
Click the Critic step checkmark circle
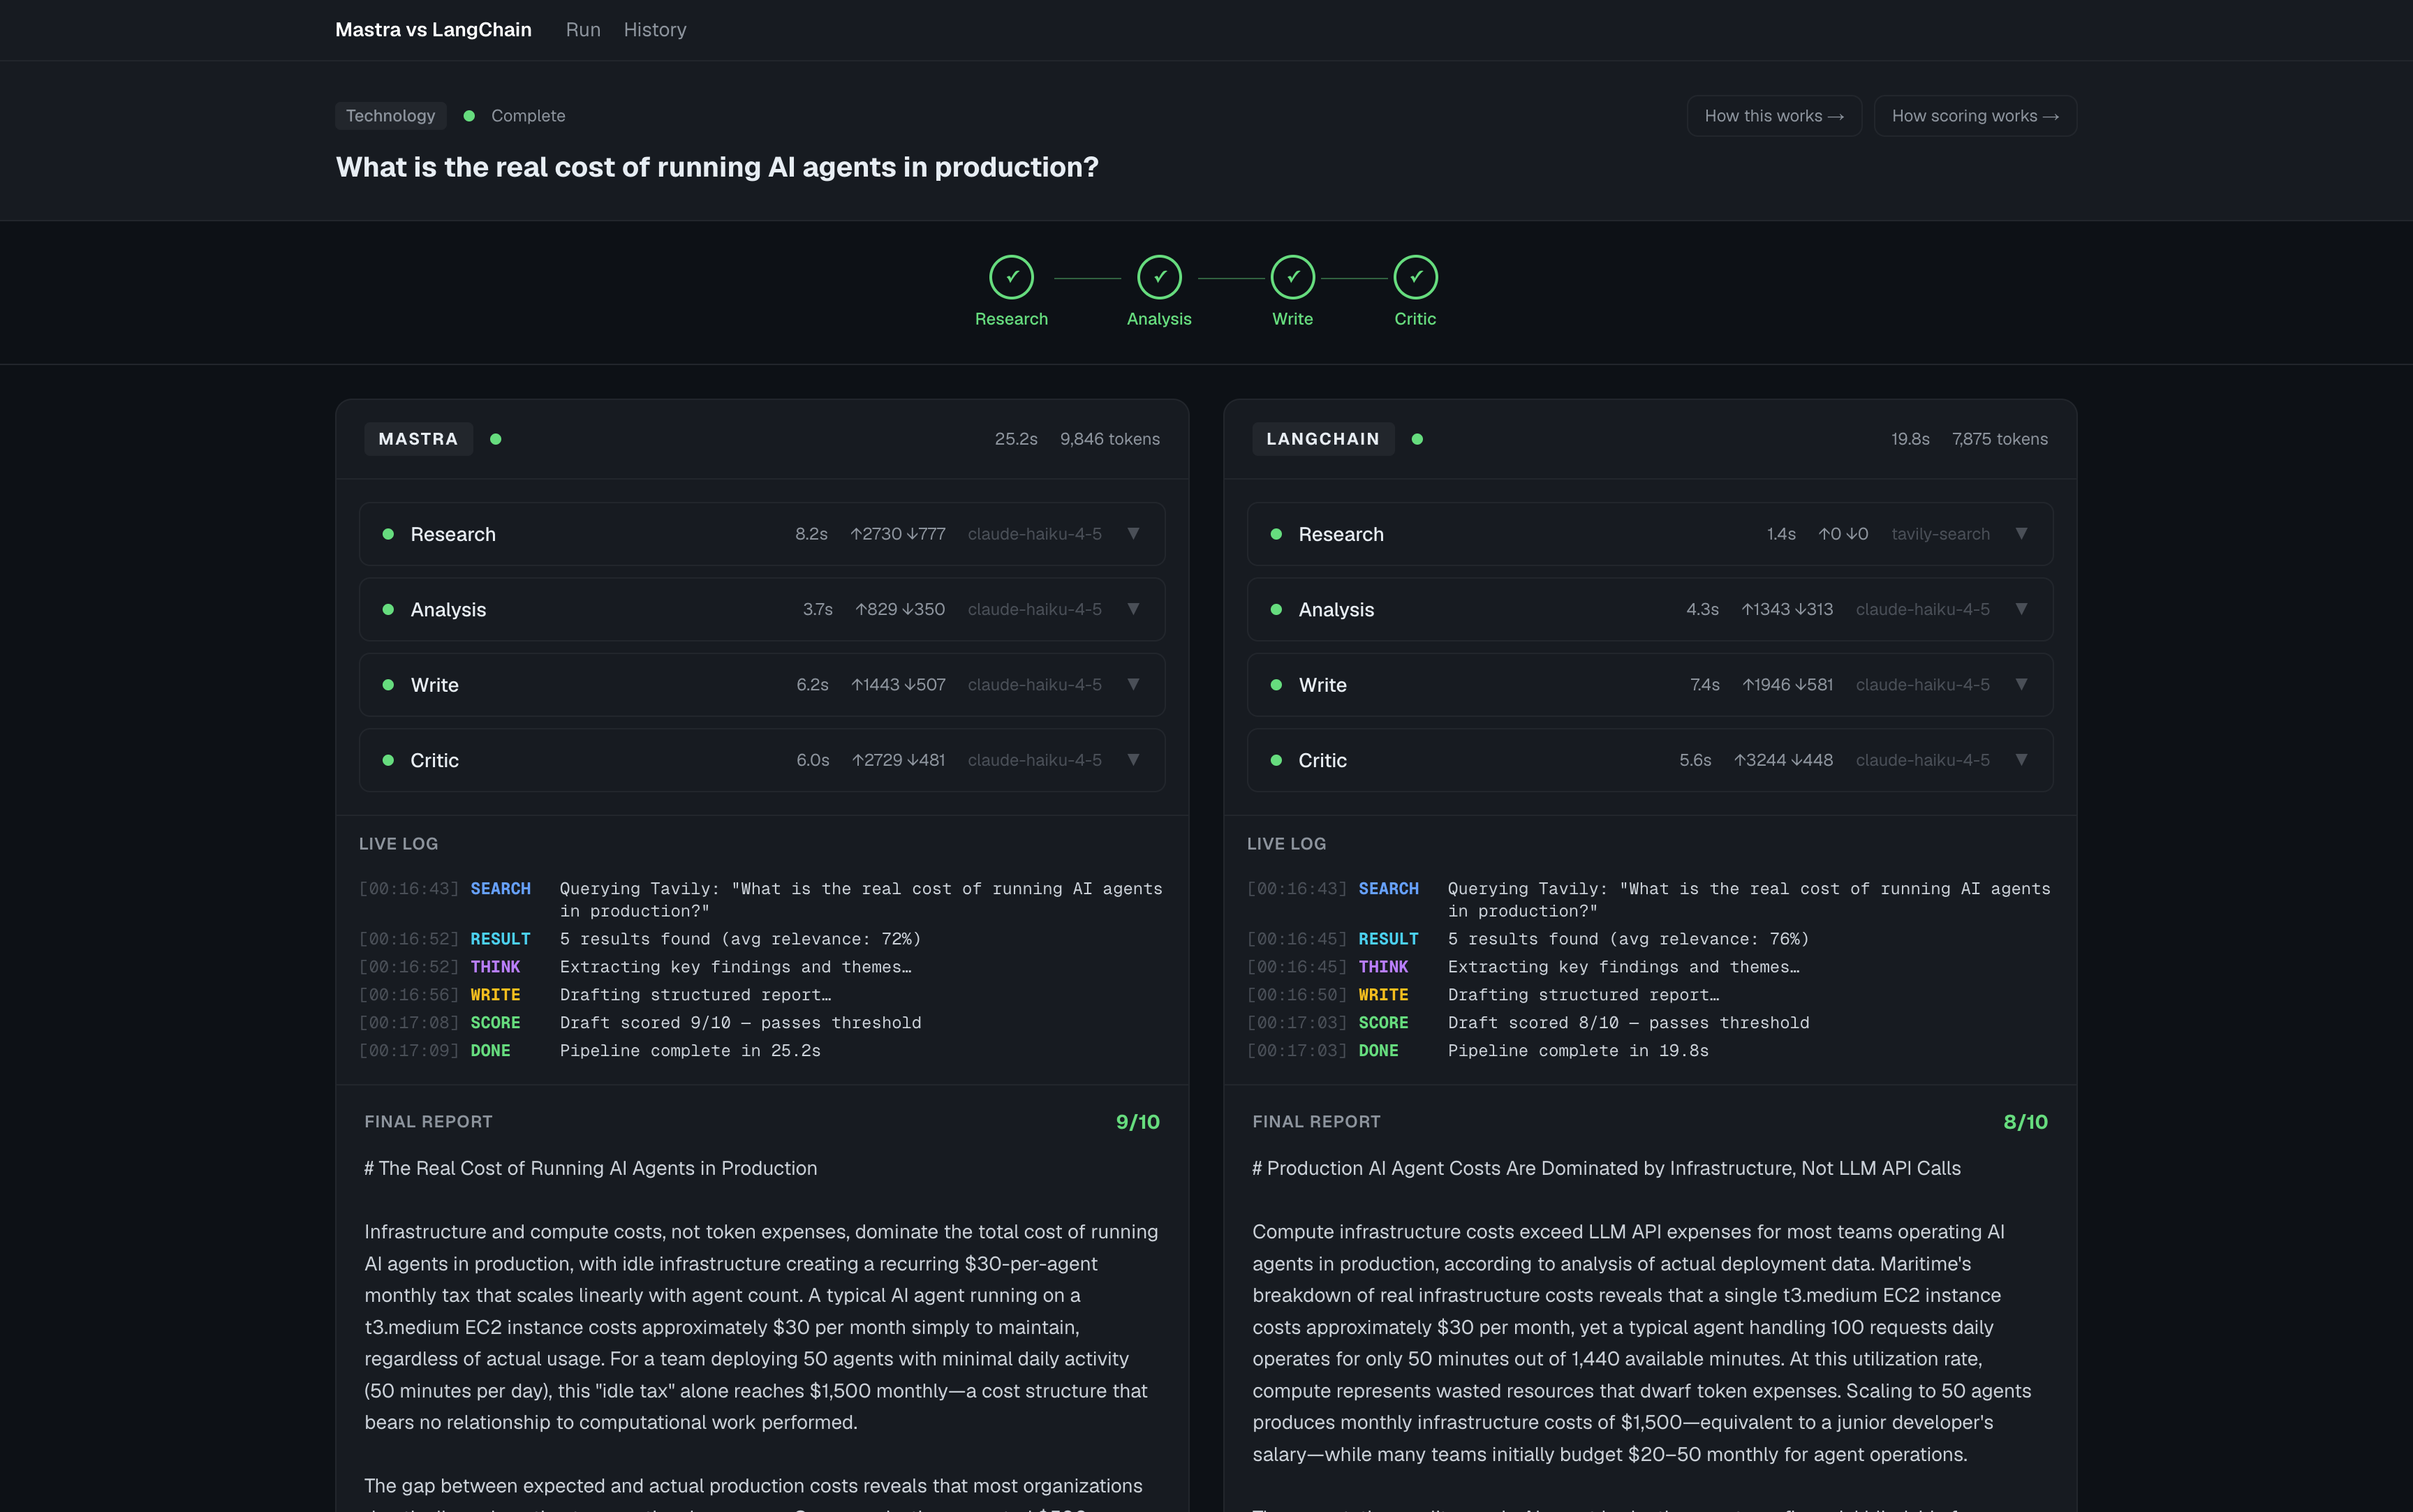point(1415,277)
